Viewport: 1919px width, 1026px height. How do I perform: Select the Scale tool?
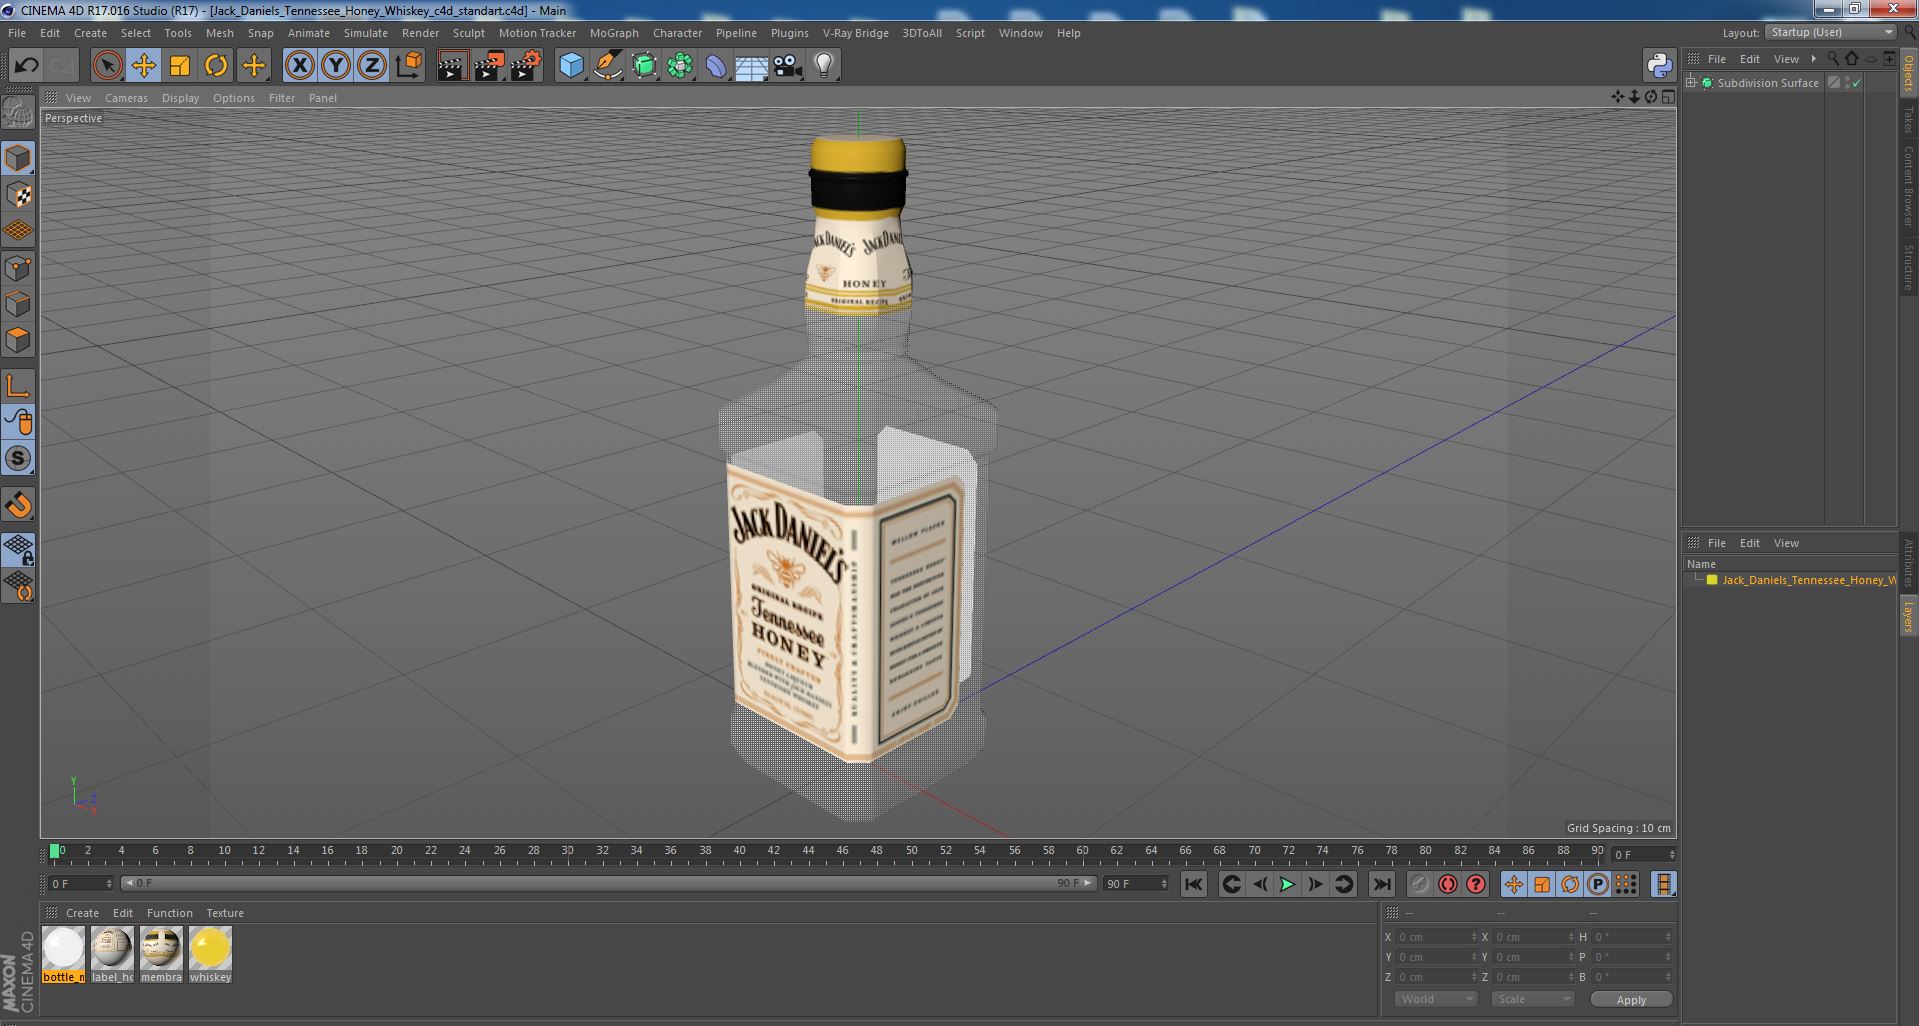click(x=180, y=66)
